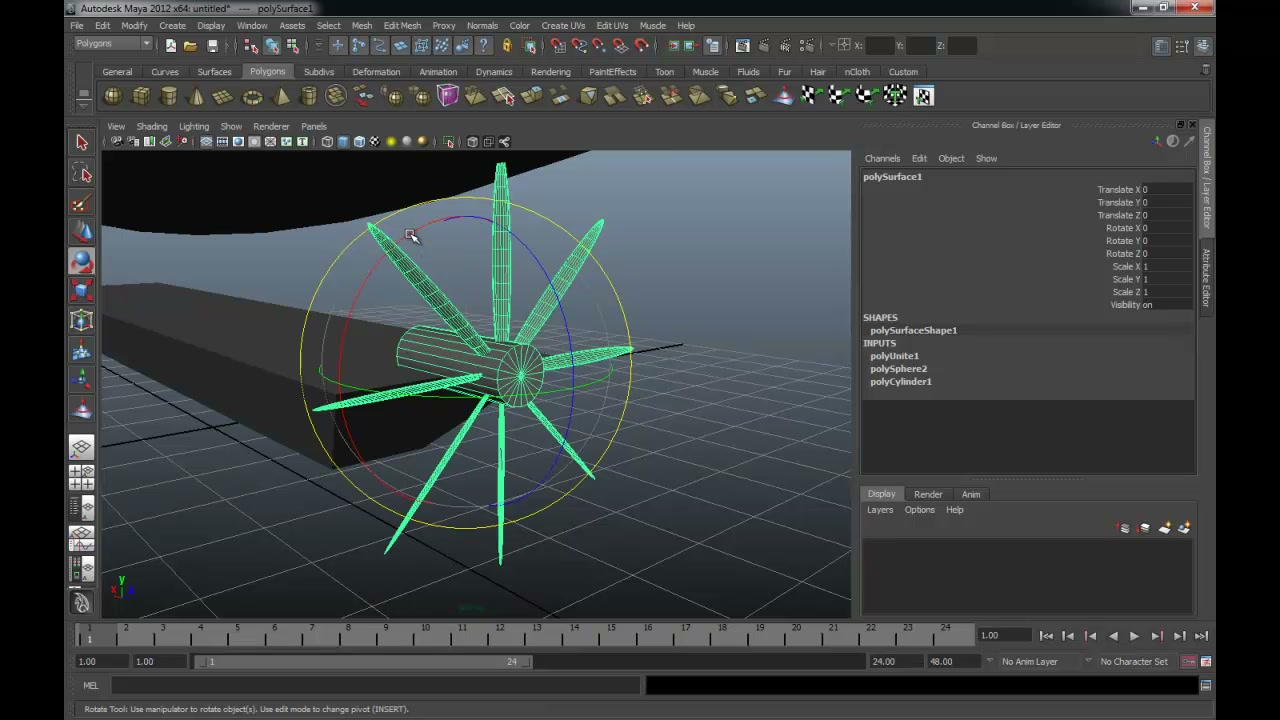
Task: Select the Paint Selection tool
Action: tap(82, 204)
